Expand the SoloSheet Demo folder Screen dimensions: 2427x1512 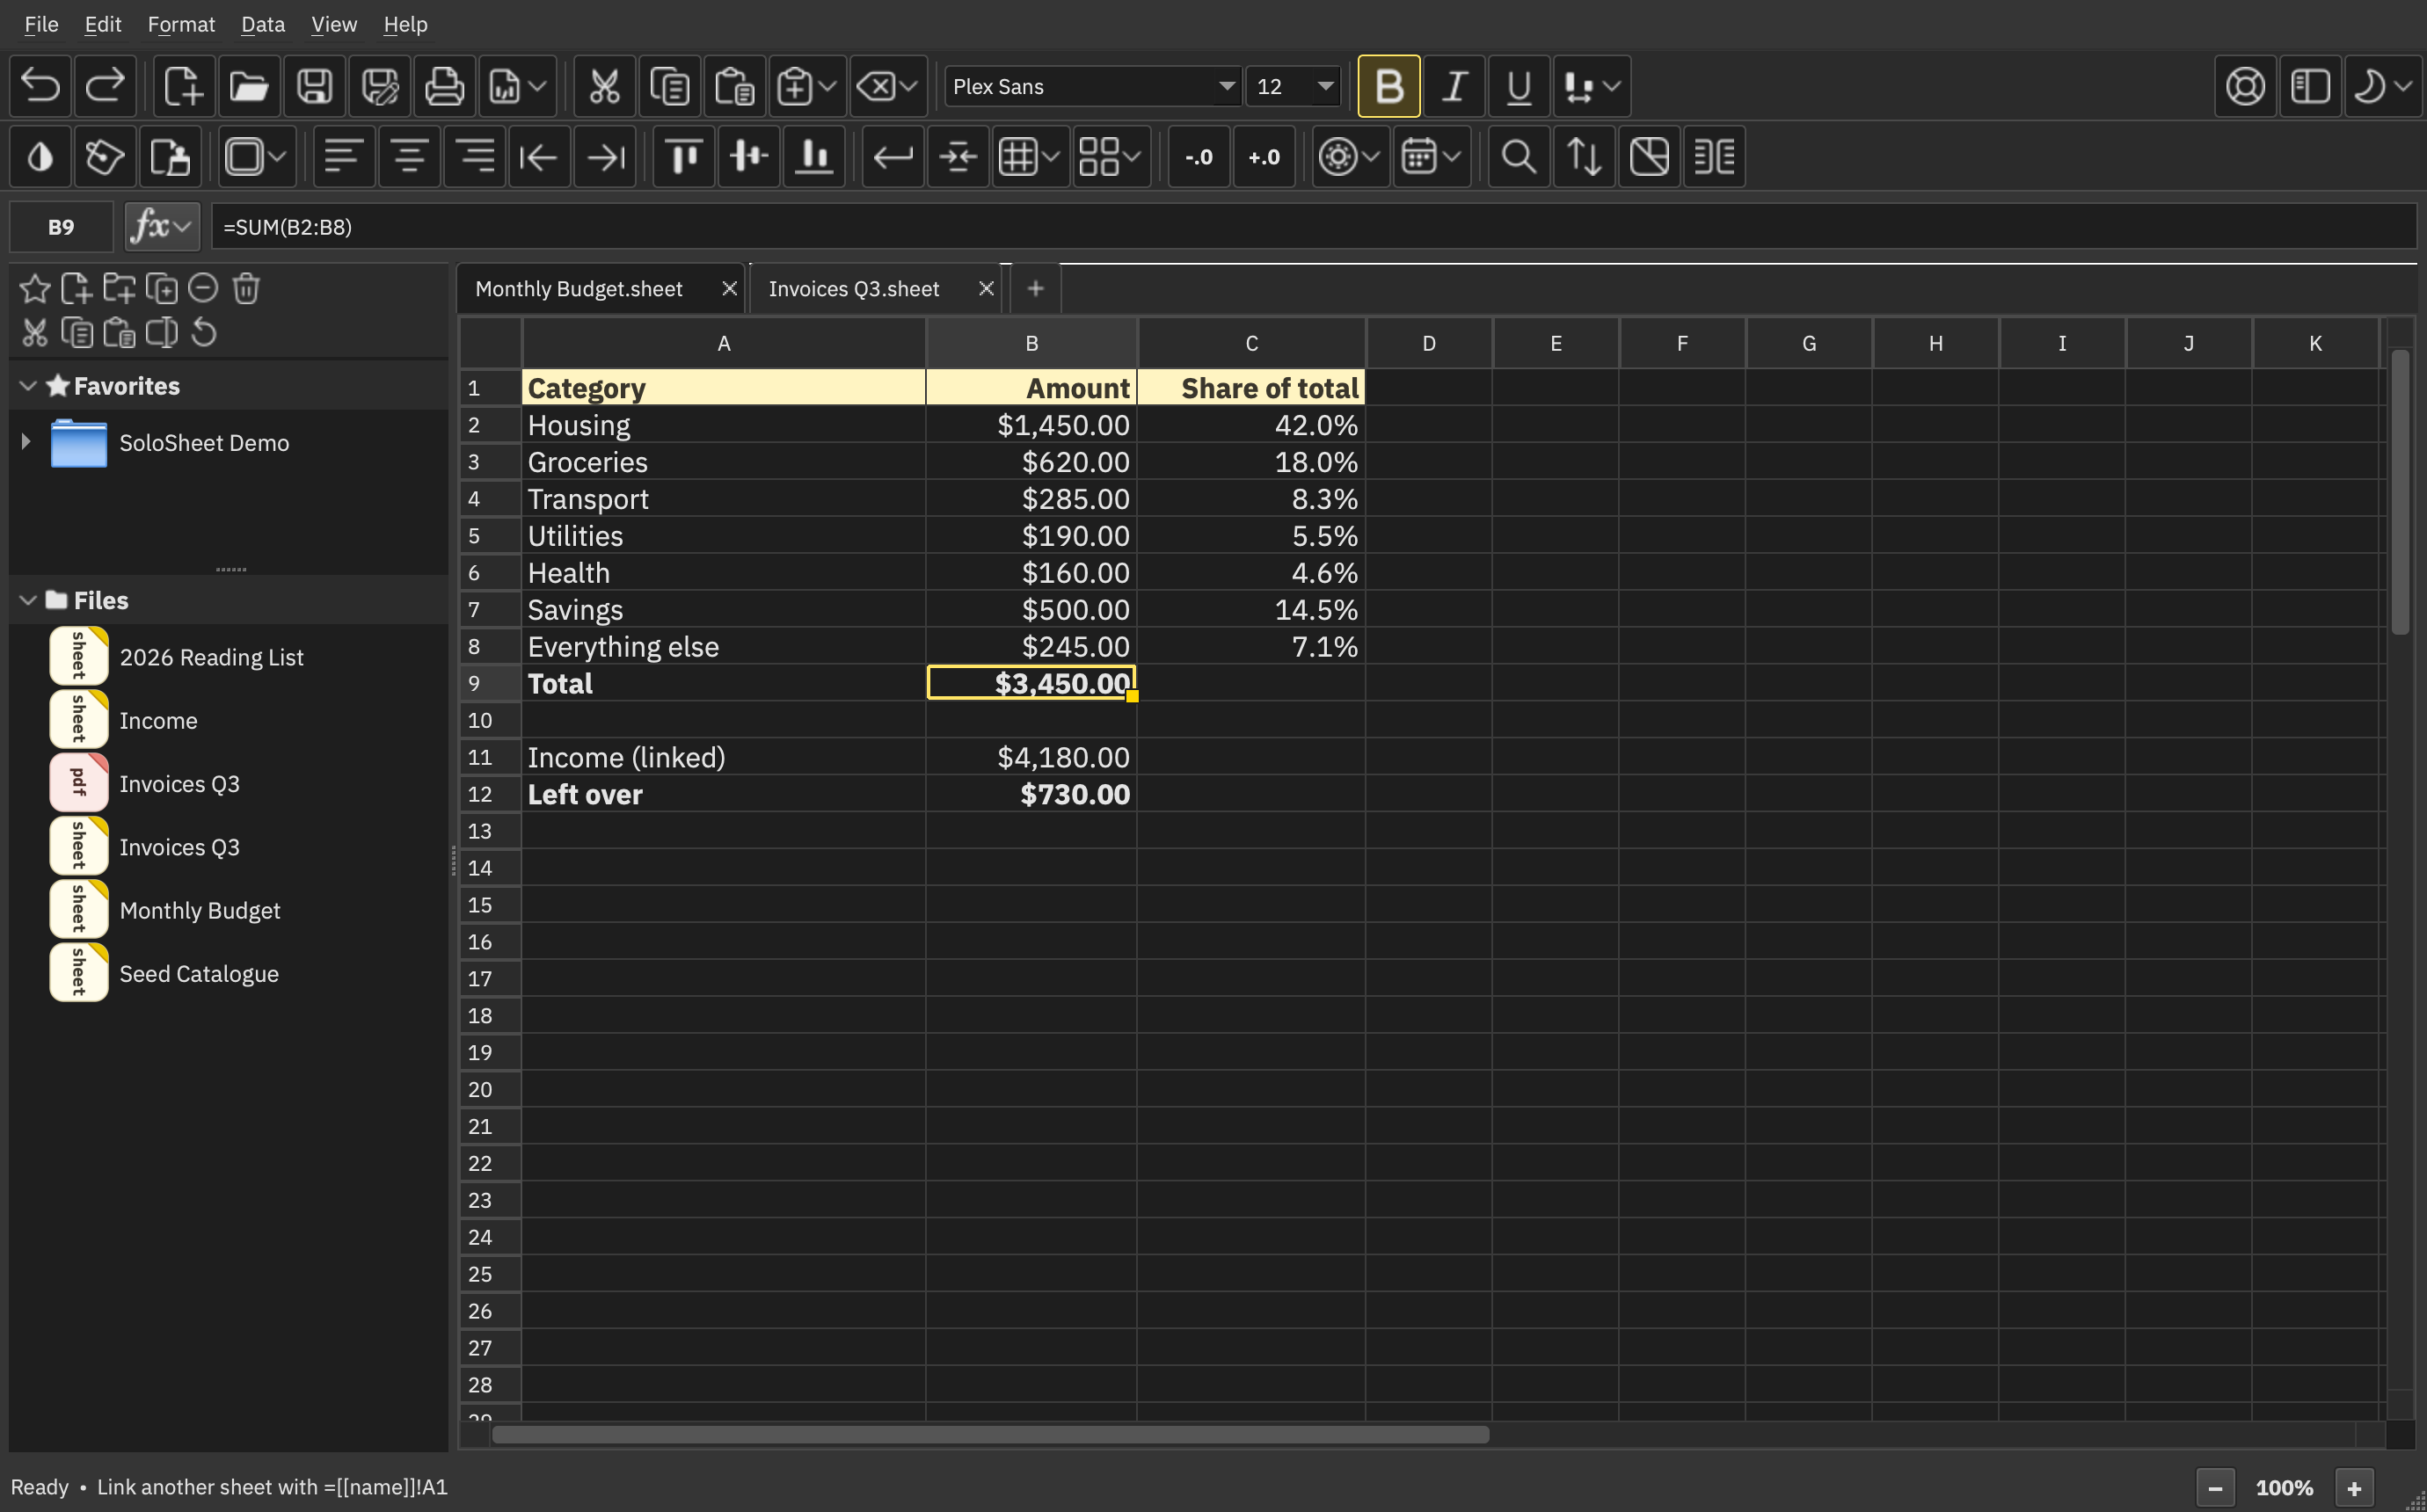[x=26, y=441]
